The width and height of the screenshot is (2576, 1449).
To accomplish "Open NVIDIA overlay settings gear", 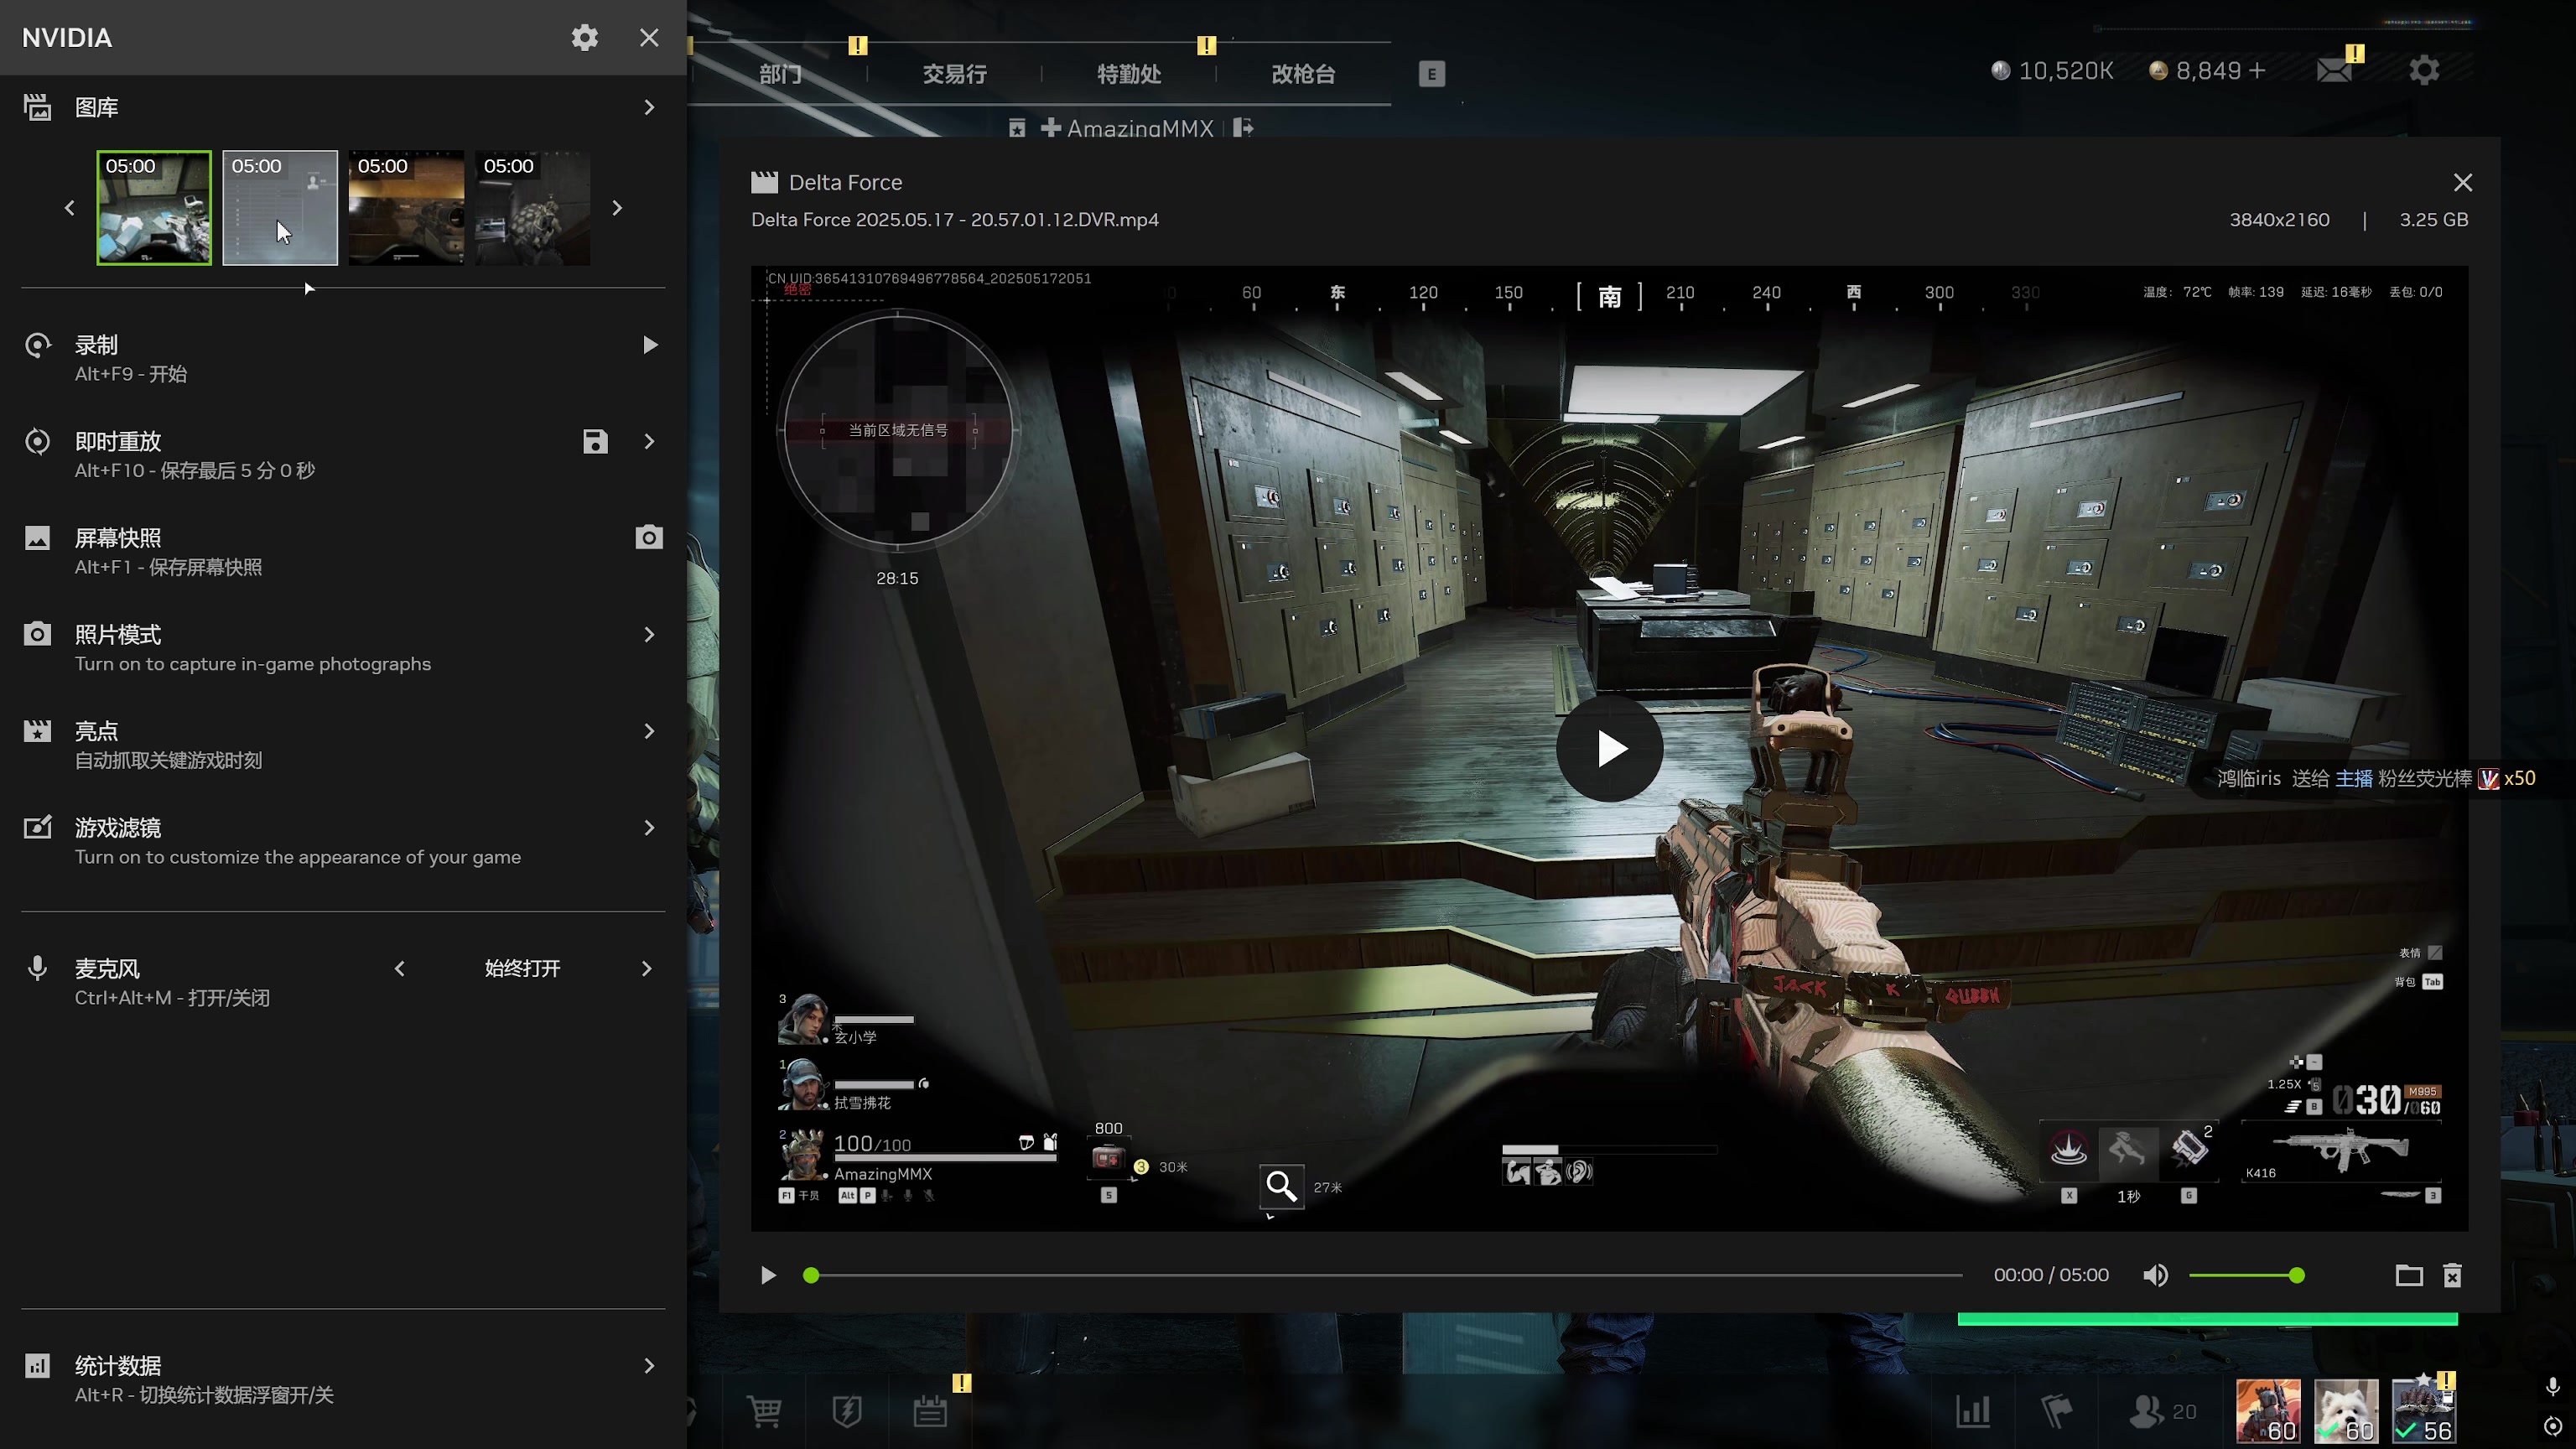I will click(585, 38).
